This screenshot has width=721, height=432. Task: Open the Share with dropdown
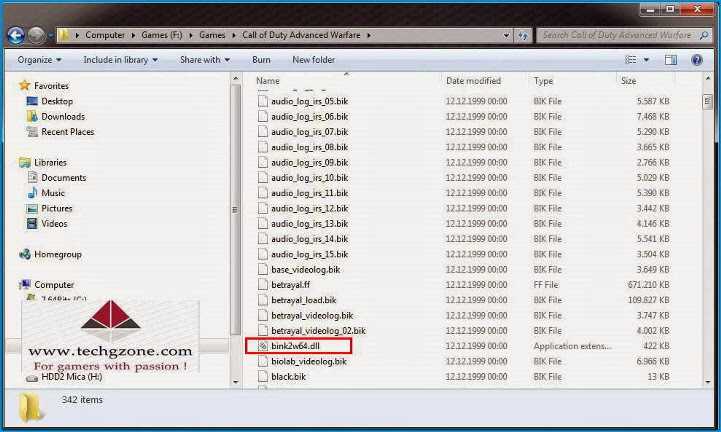(x=205, y=60)
